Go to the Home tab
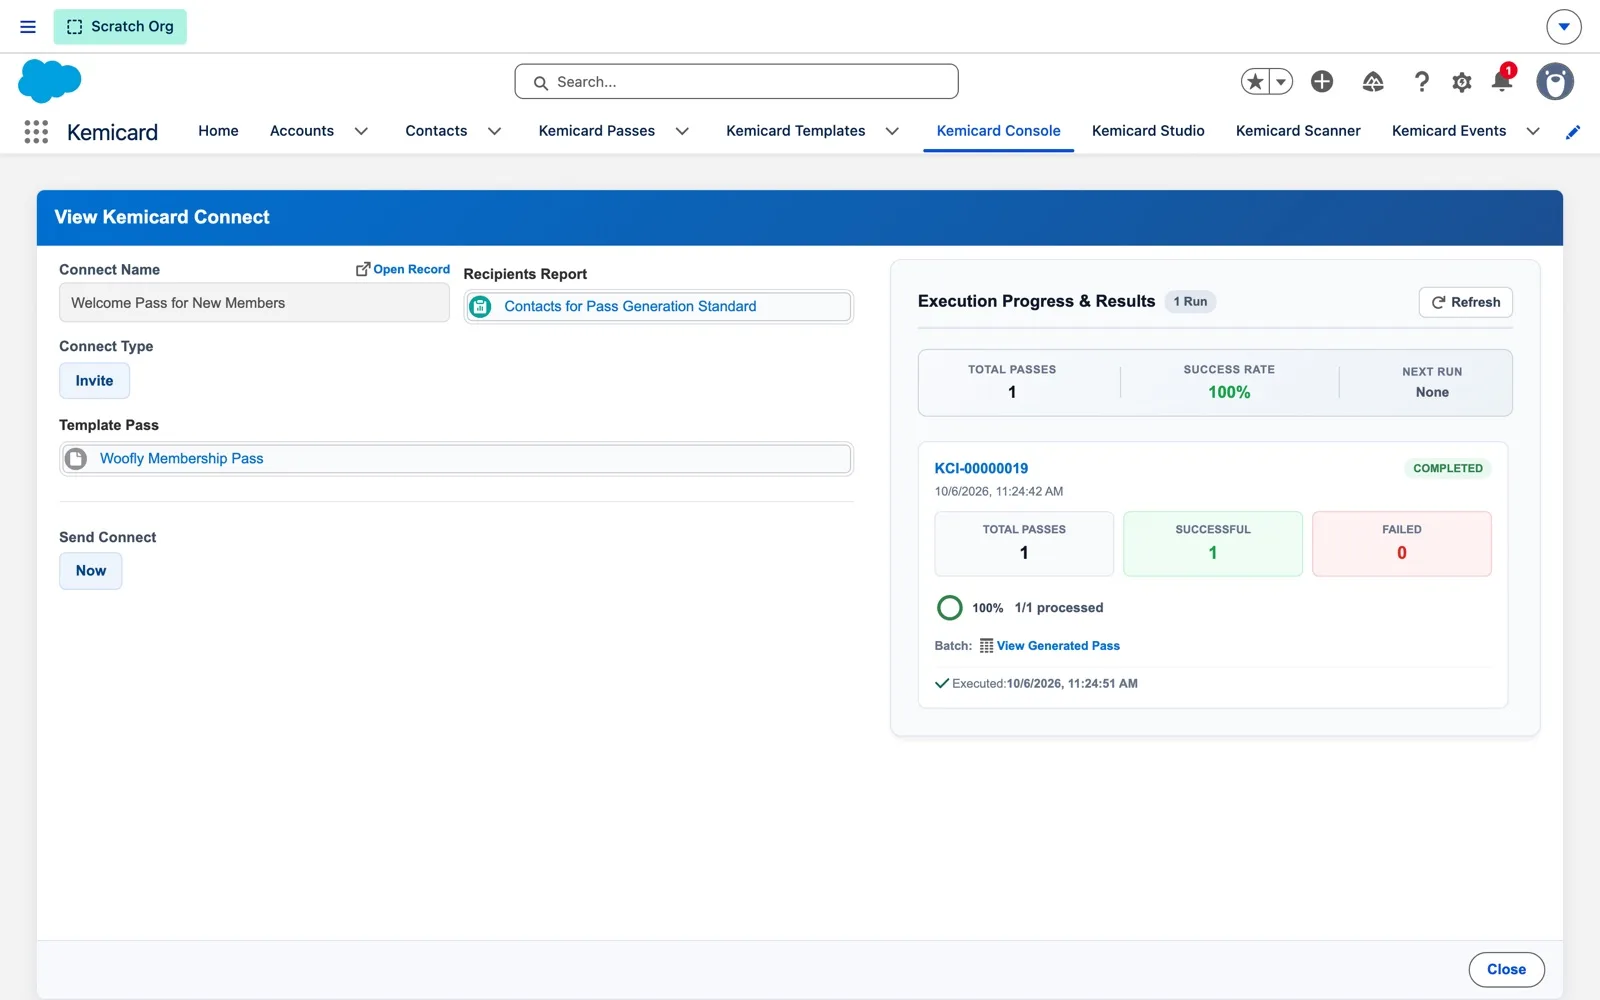 point(218,131)
